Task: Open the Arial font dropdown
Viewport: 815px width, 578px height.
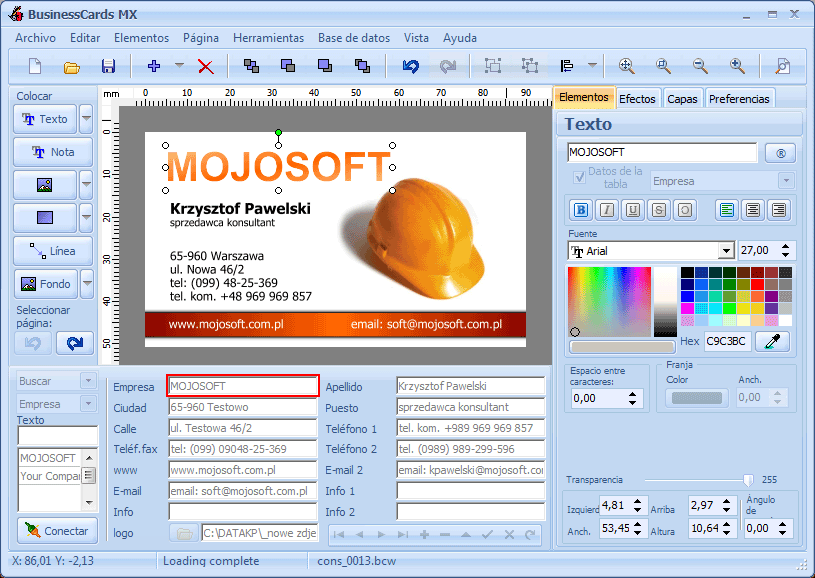Action: click(726, 251)
